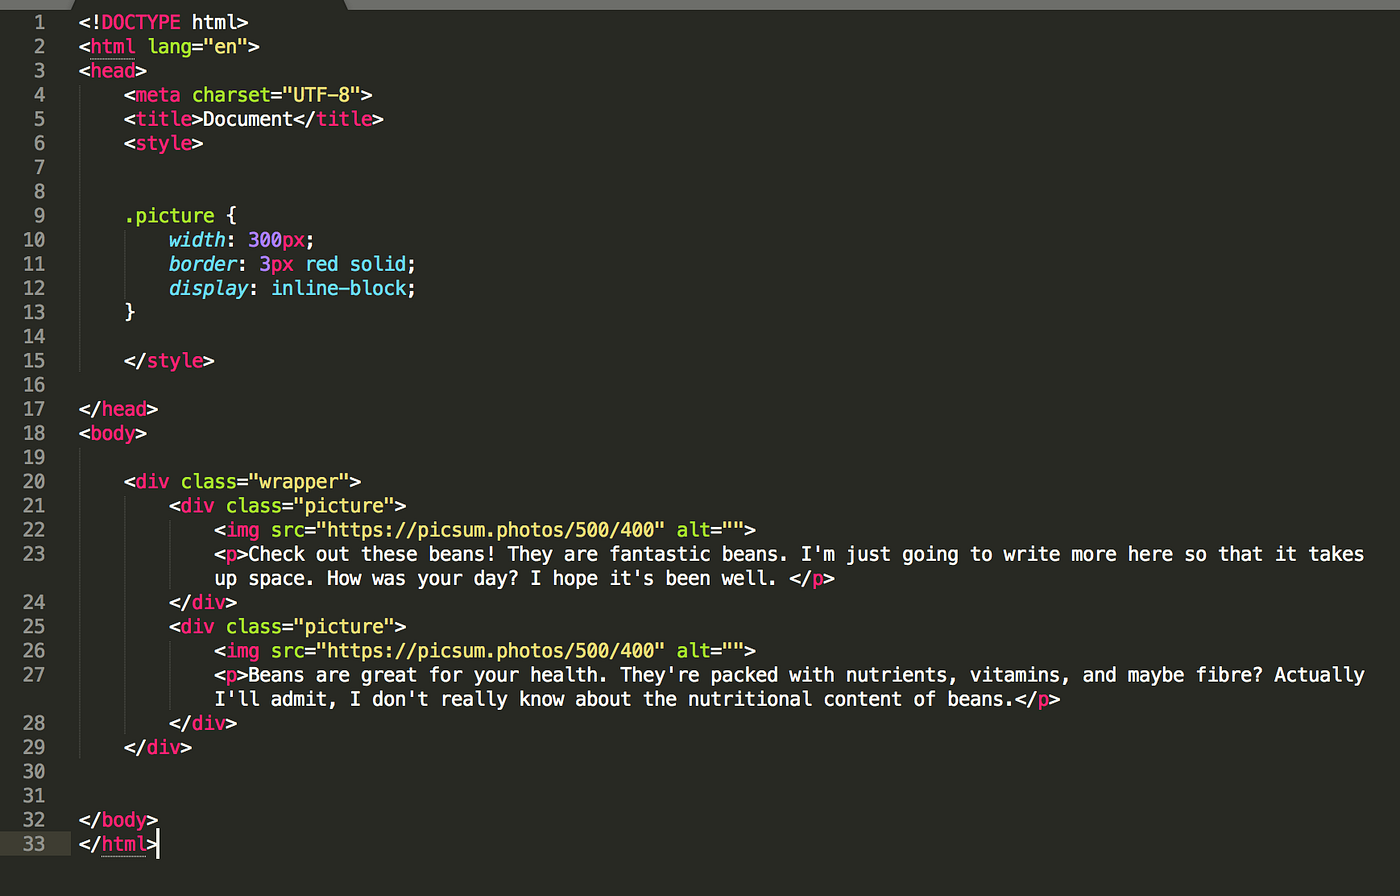This screenshot has height=896, width=1400.
Task: Click line number 16 in the gutter
Action: (x=33, y=385)
